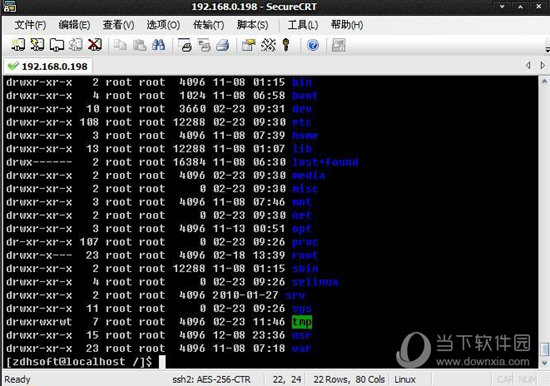Open the 查看(V) menu

[118, 25]
